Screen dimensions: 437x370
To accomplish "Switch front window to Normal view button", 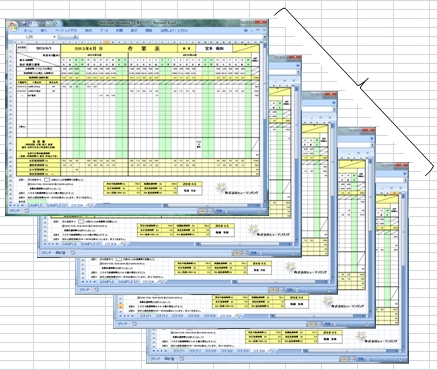I will point(201,211).
